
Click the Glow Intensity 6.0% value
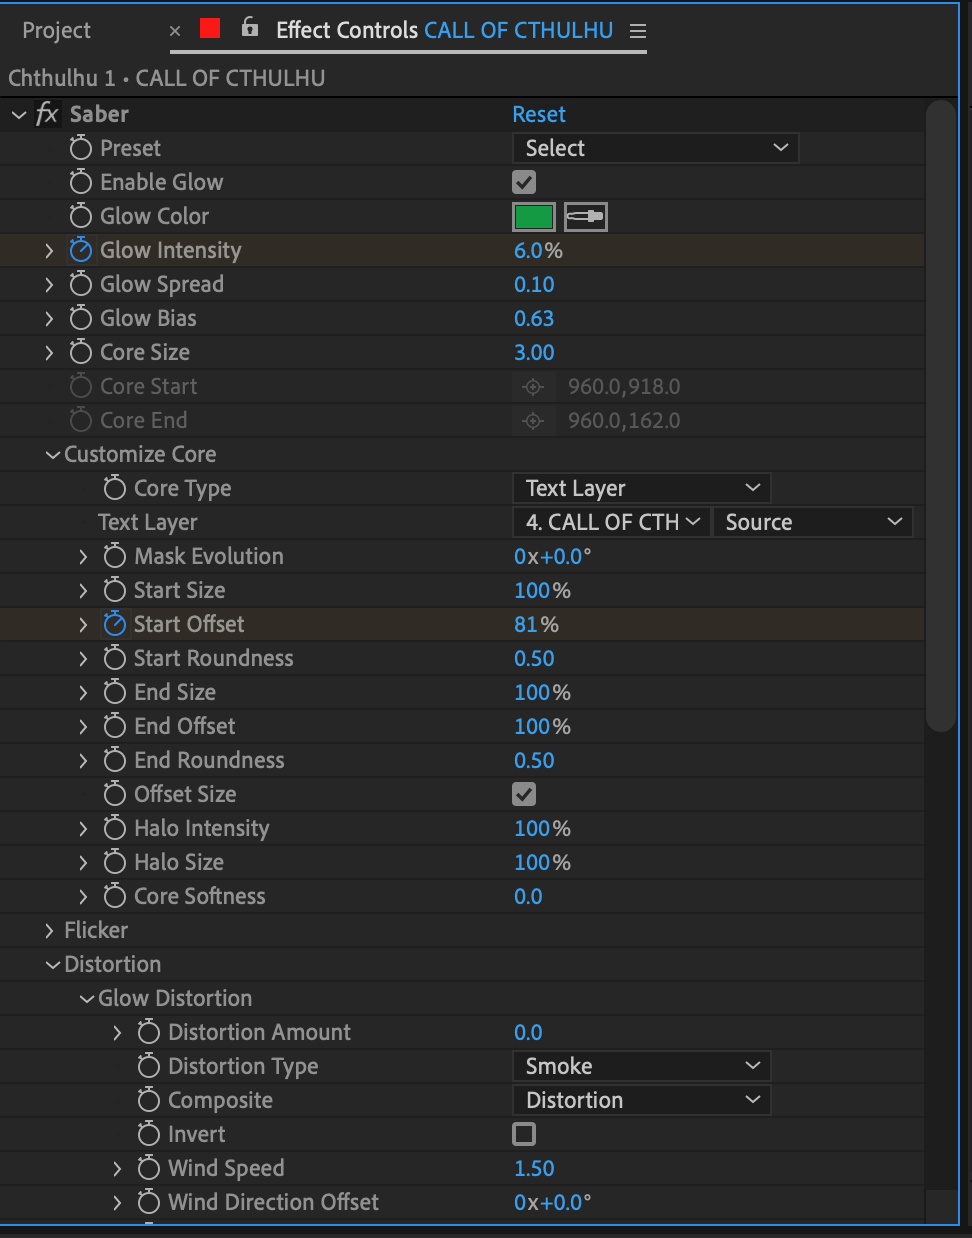538,250
